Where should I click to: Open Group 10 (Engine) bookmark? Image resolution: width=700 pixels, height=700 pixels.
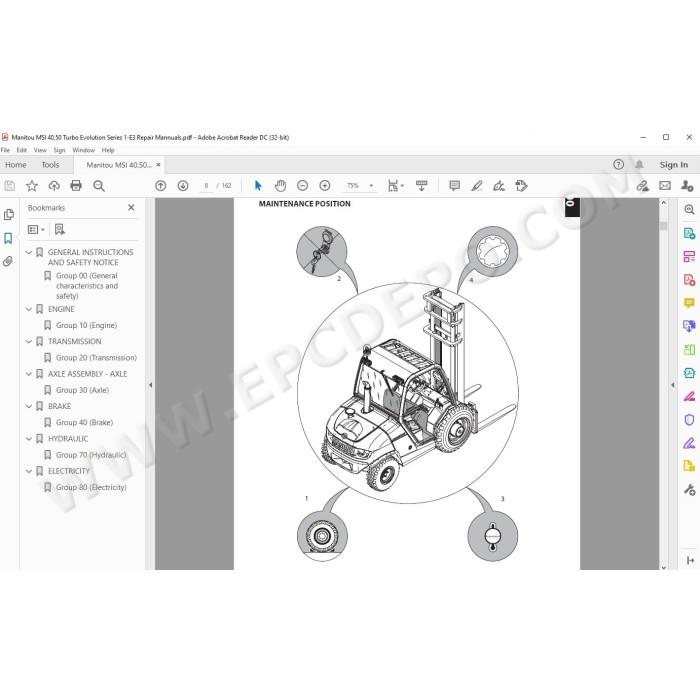(87, 325)
